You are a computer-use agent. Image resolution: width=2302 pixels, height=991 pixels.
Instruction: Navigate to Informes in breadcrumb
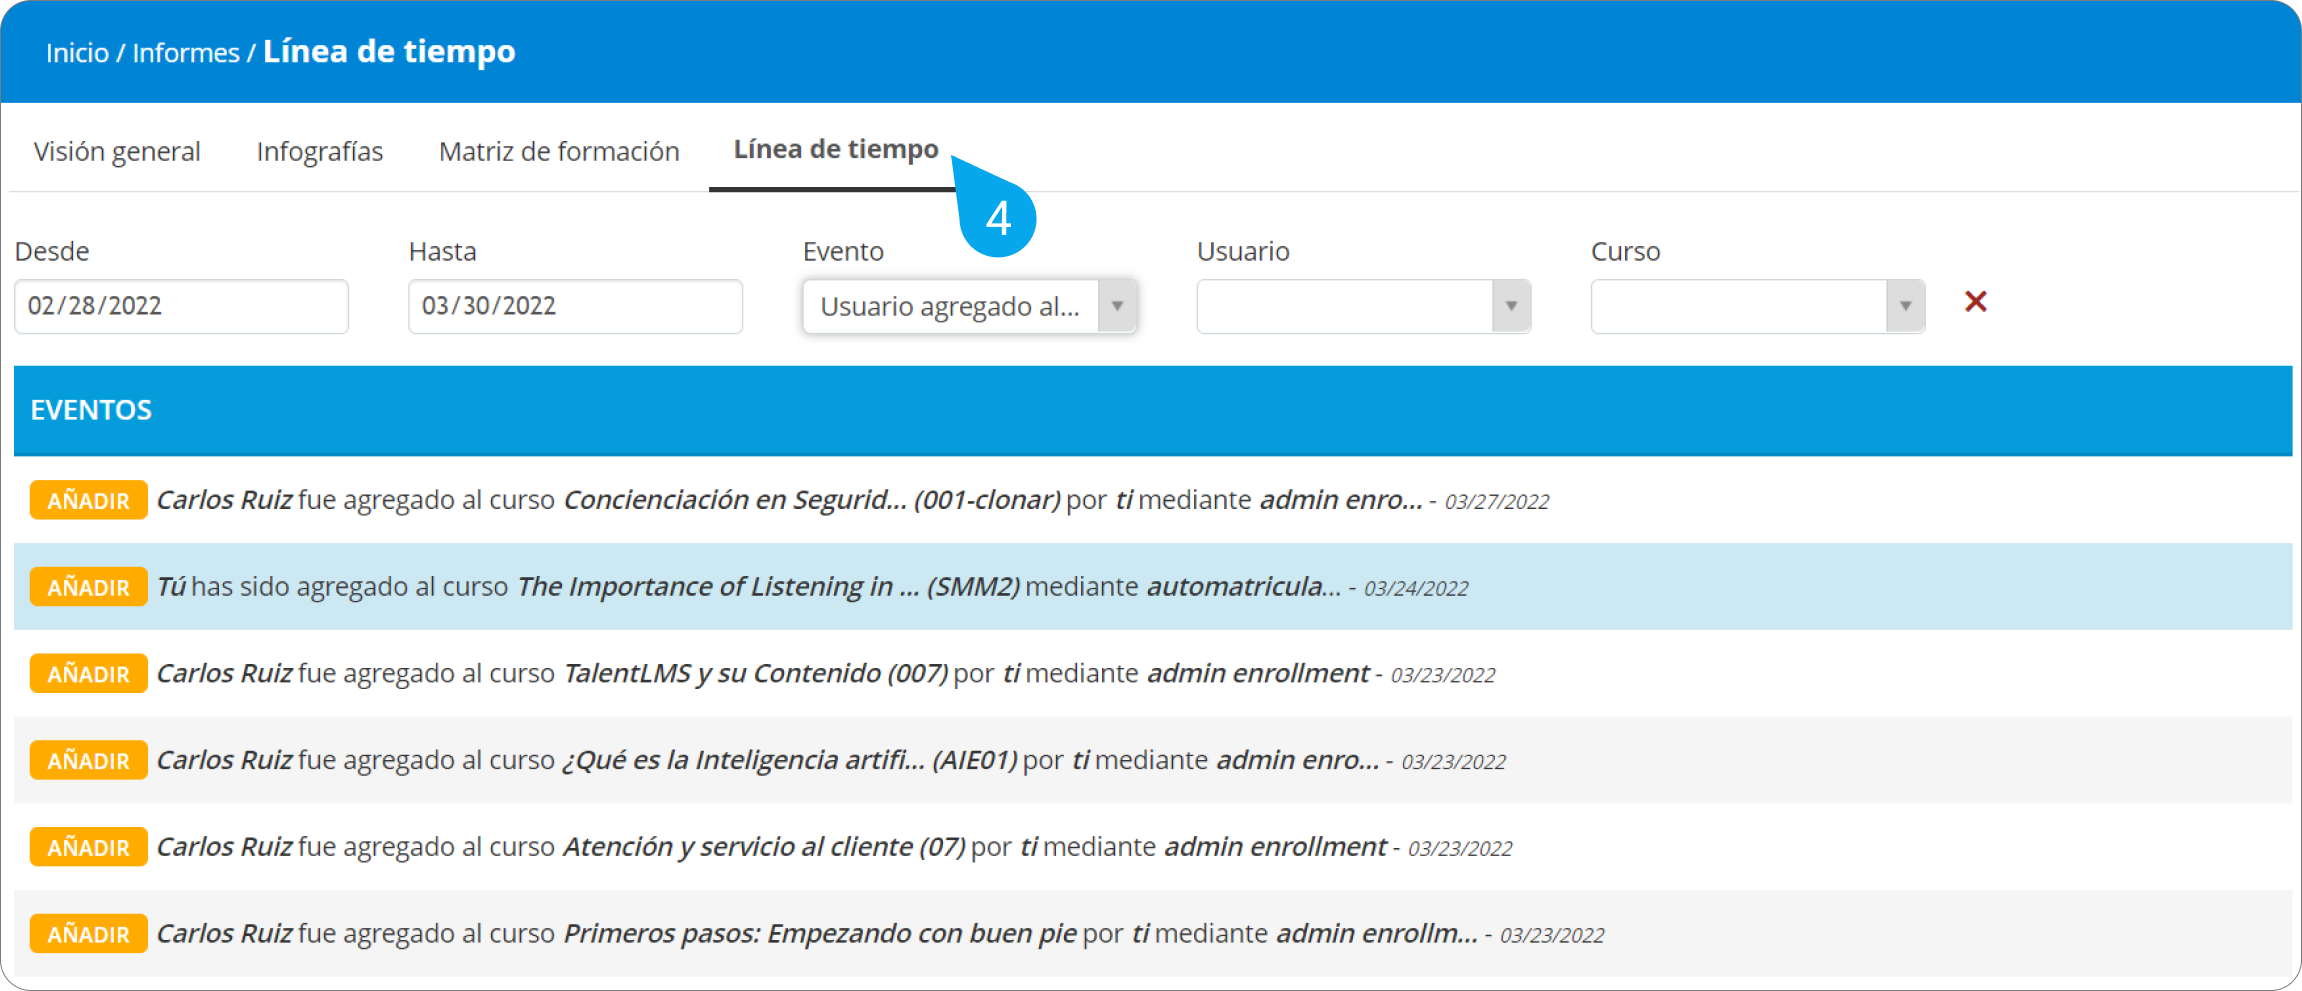point(186,53)
